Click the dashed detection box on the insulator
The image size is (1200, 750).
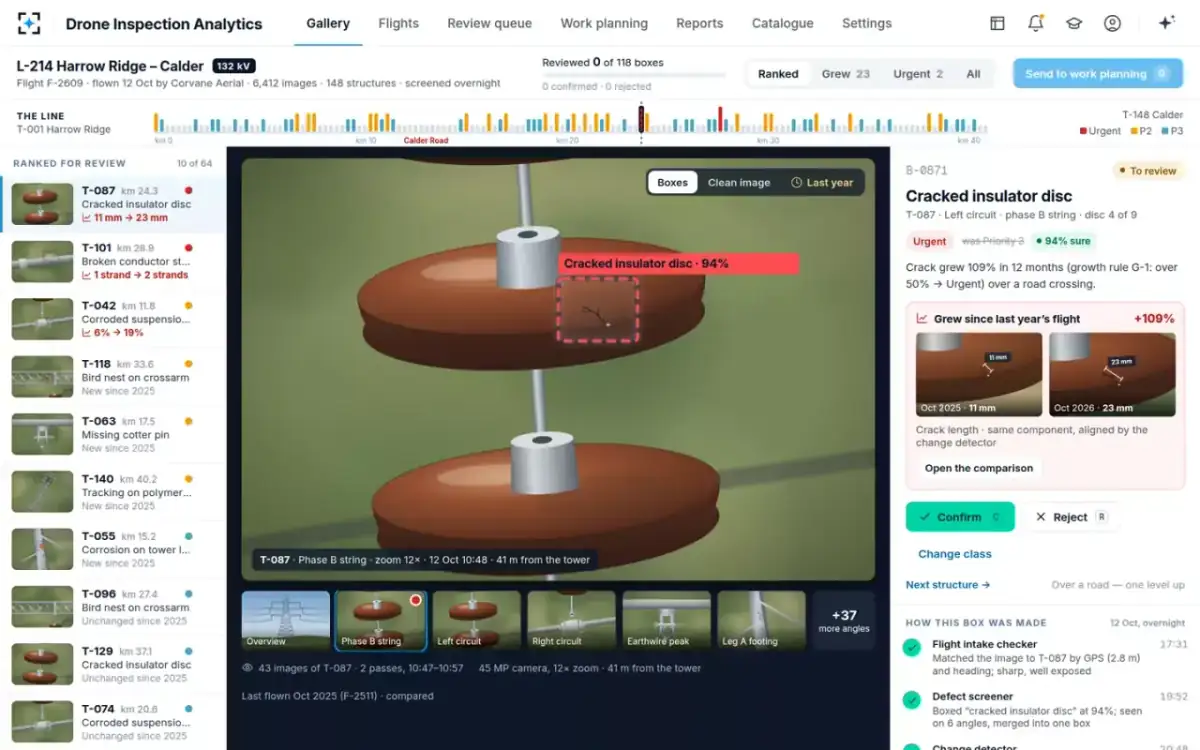click(x=598, y=309)
